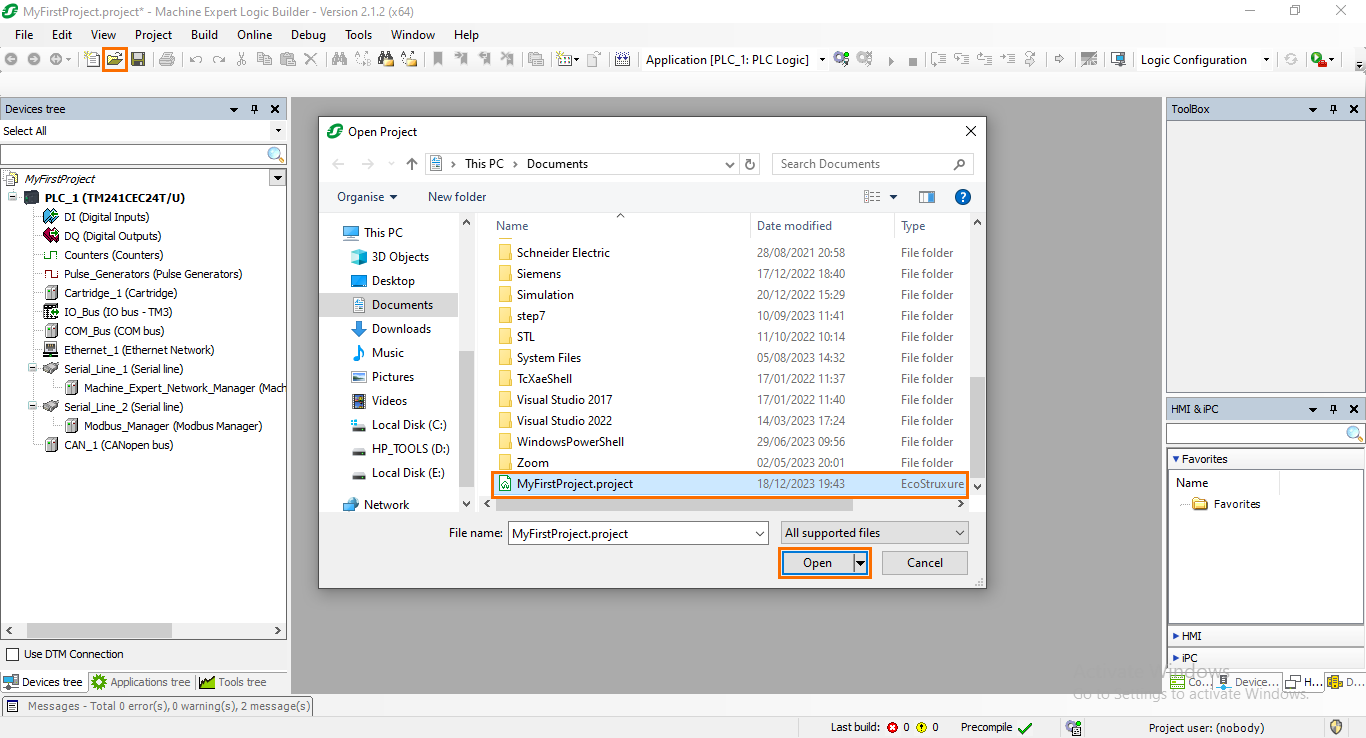This screenshot has width=1366, height=738.
Task: Click the dialog Help question mark icon
Action: pos(963,197)
